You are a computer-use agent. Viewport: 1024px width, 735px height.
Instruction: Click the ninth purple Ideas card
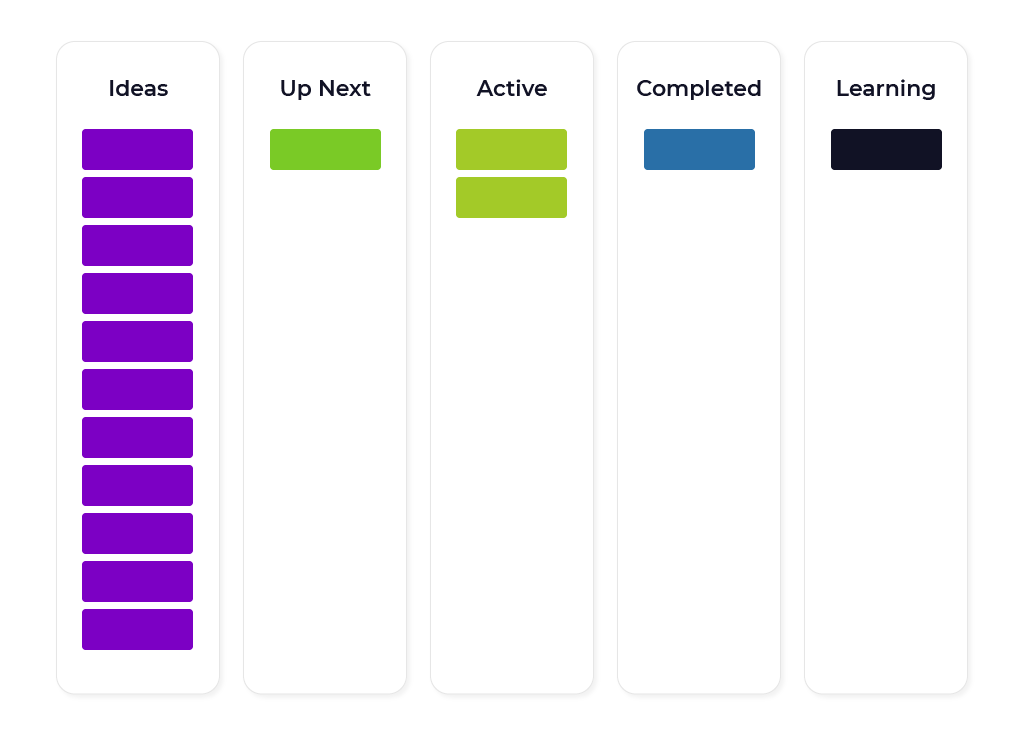[137, 534]
